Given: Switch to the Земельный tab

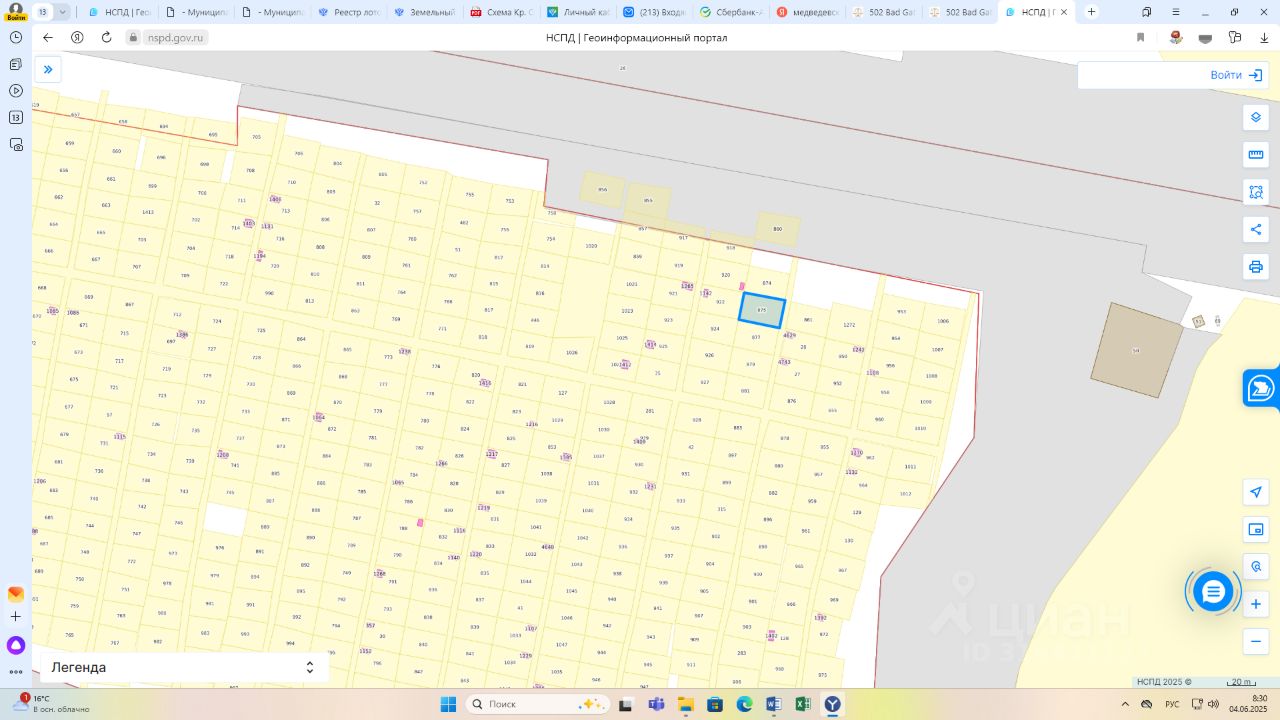Looking at the screenshot, I should tap(425, 12).
